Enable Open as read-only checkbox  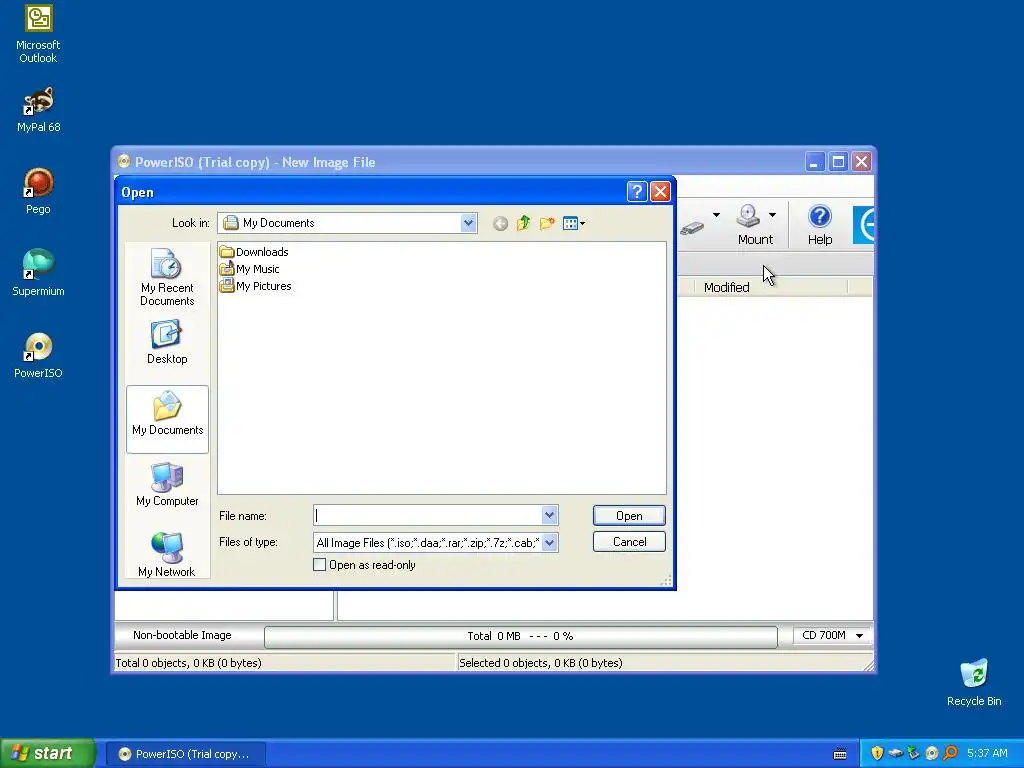[319, 565]
